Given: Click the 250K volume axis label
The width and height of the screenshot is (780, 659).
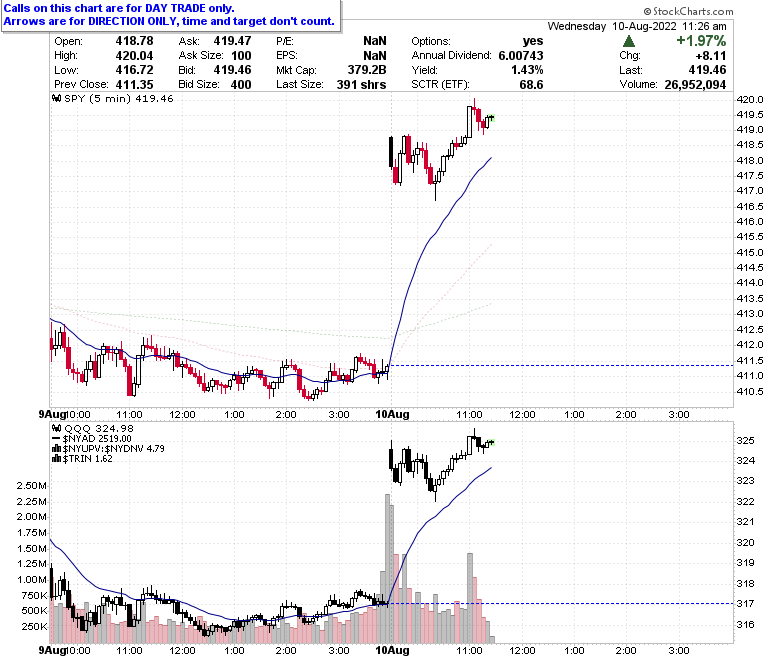Looking at the screenshot, I should click(34, 626).
